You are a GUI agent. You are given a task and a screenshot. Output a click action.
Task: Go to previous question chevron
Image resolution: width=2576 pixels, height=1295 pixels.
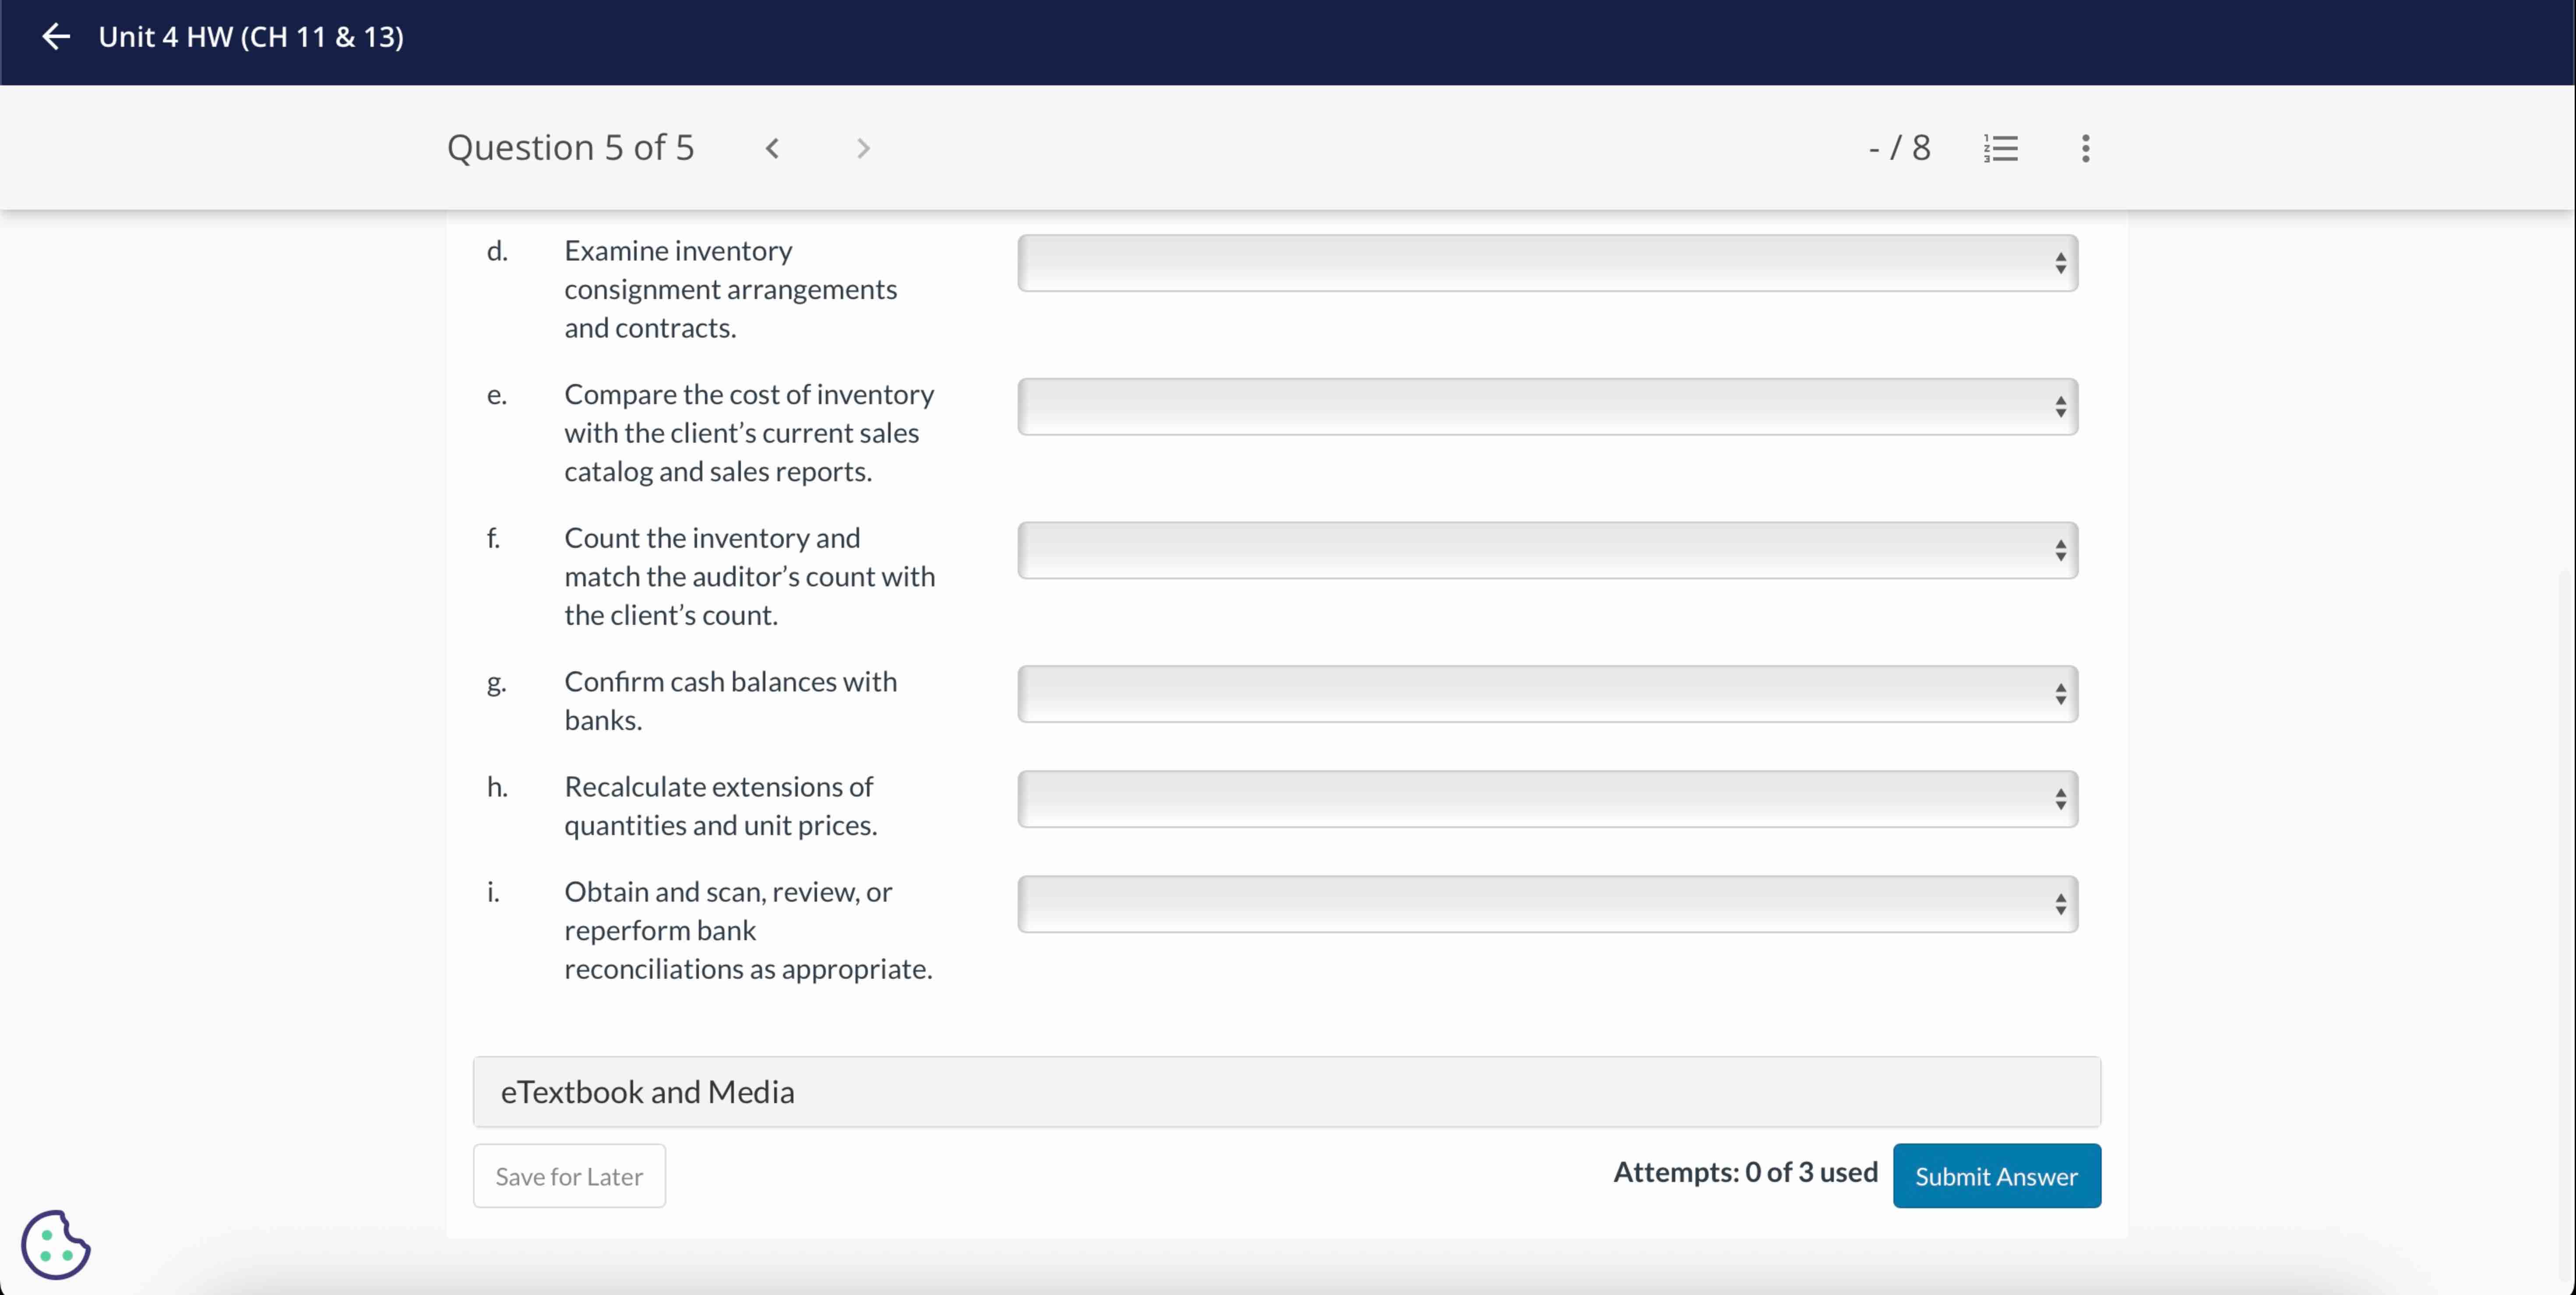click(x=772, y=149)
